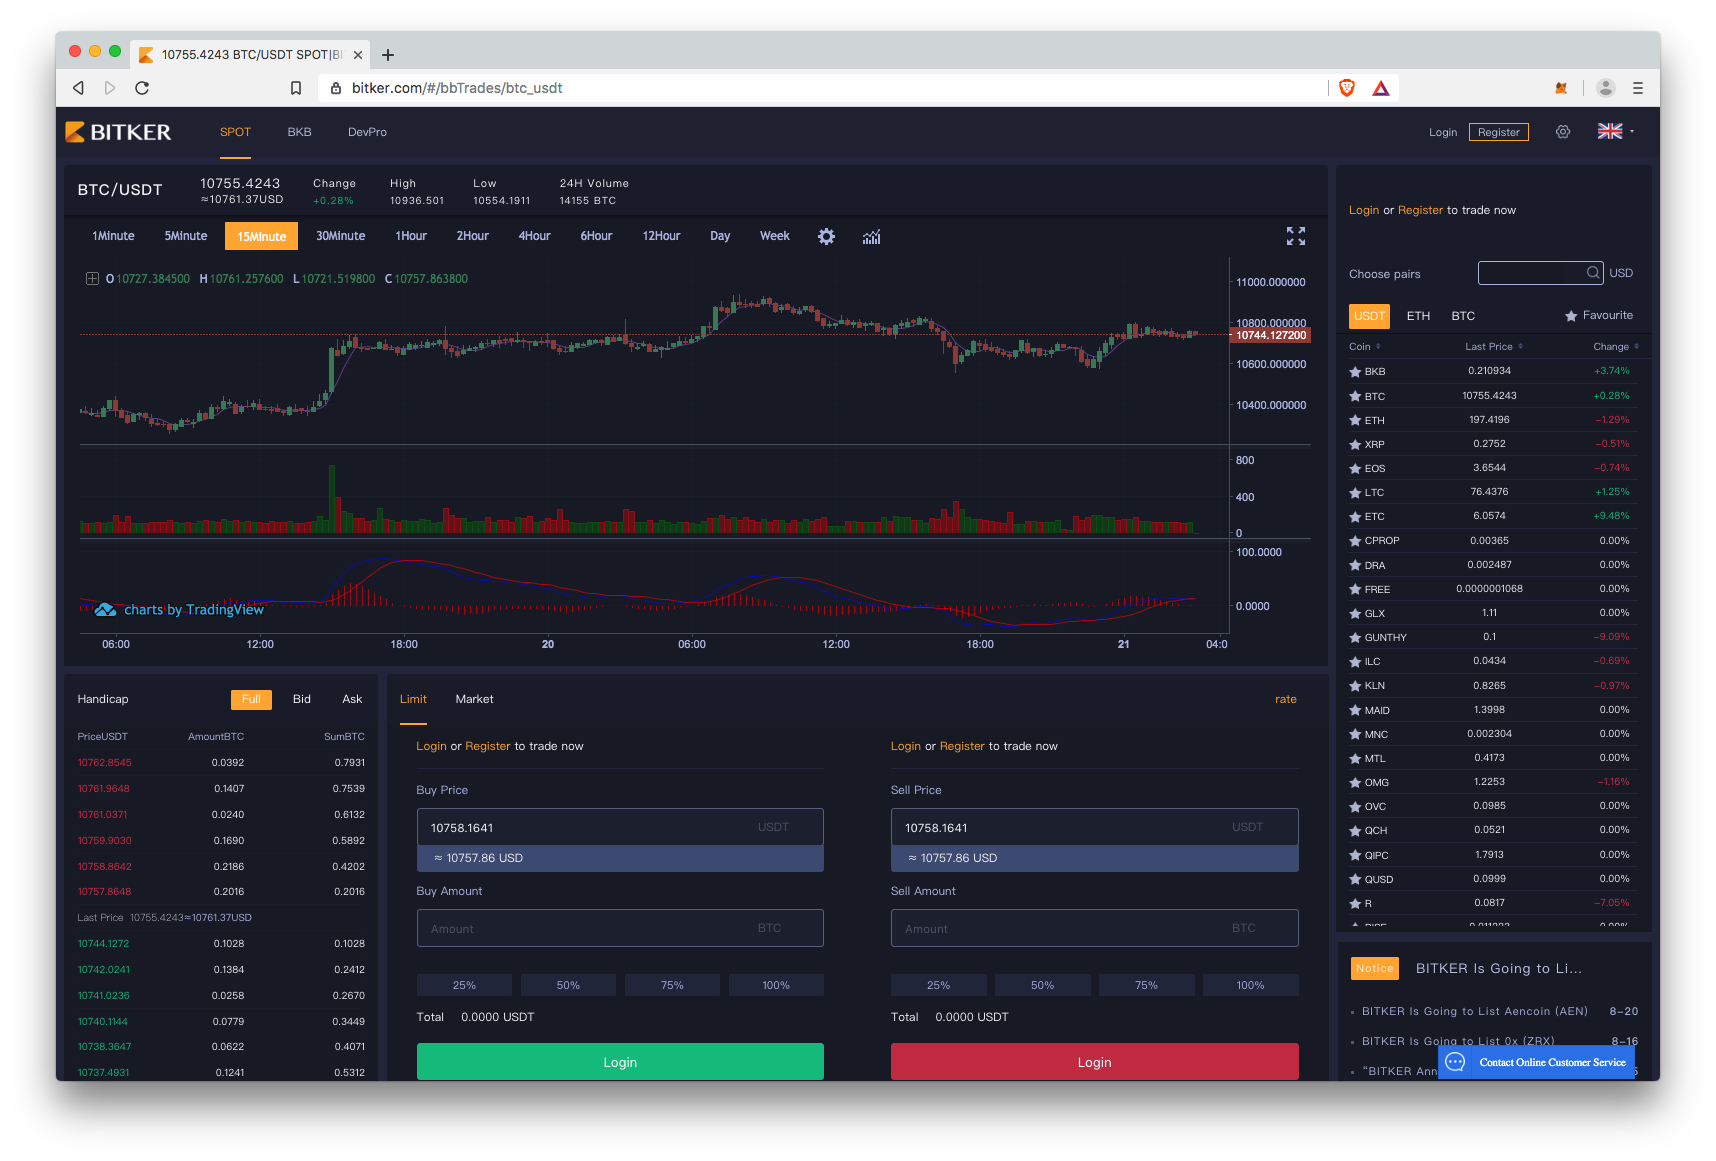This screenshot has width=1716, height=1161.
Task: Open chart settings gear icon
Action: pos(826,237)
